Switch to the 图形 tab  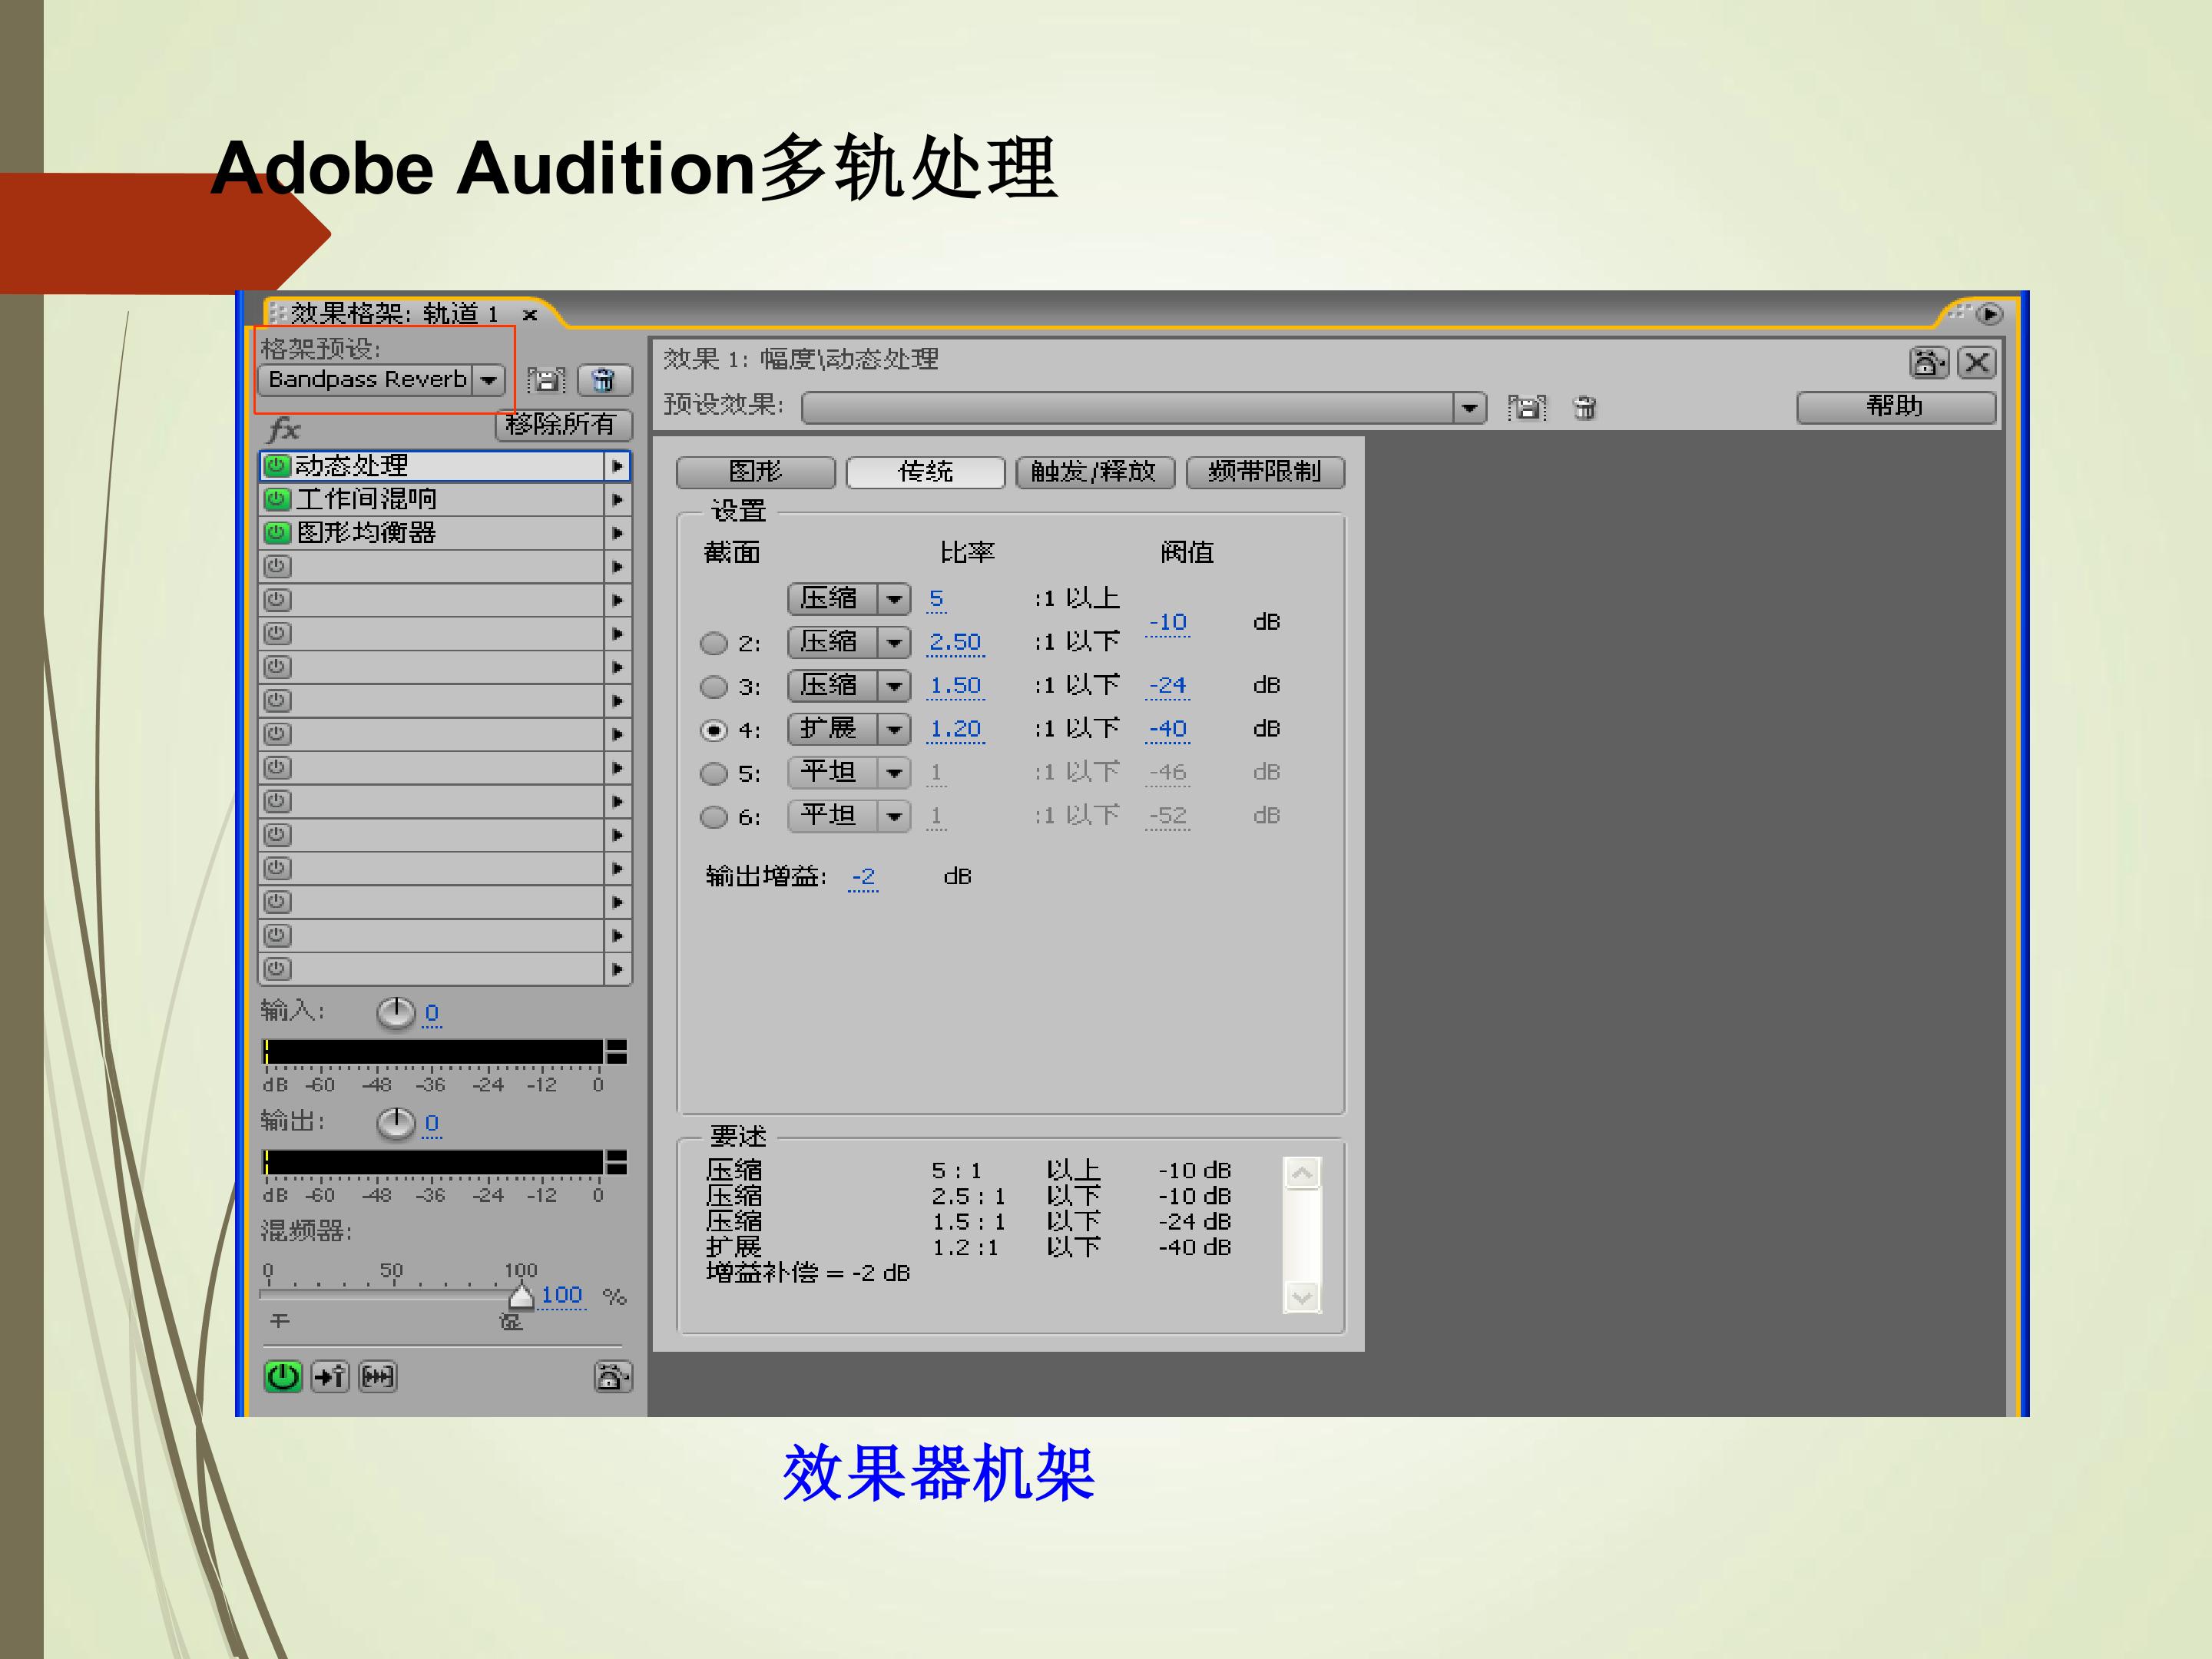tap(755, 472)
